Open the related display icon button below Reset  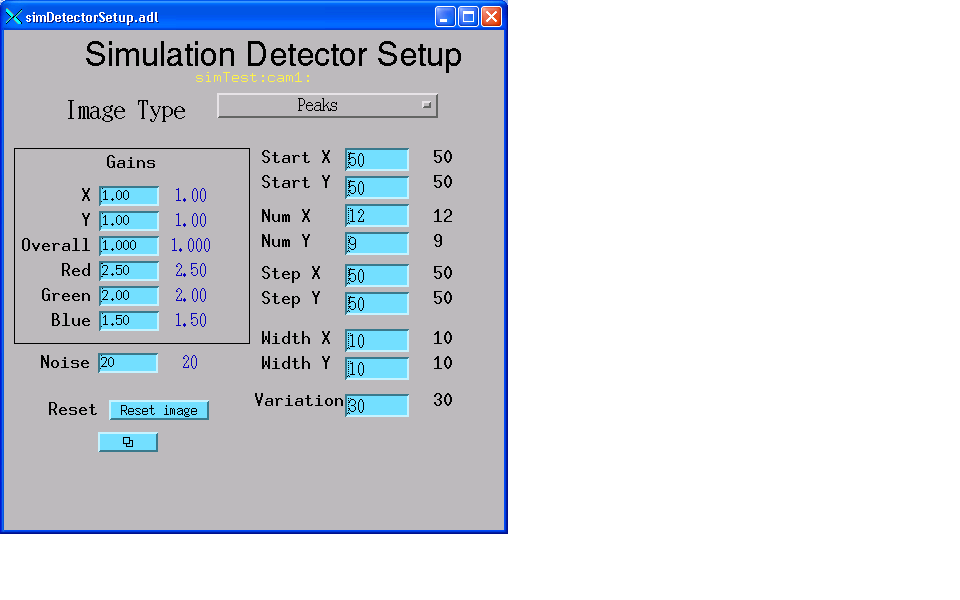[x=128, y=442]
